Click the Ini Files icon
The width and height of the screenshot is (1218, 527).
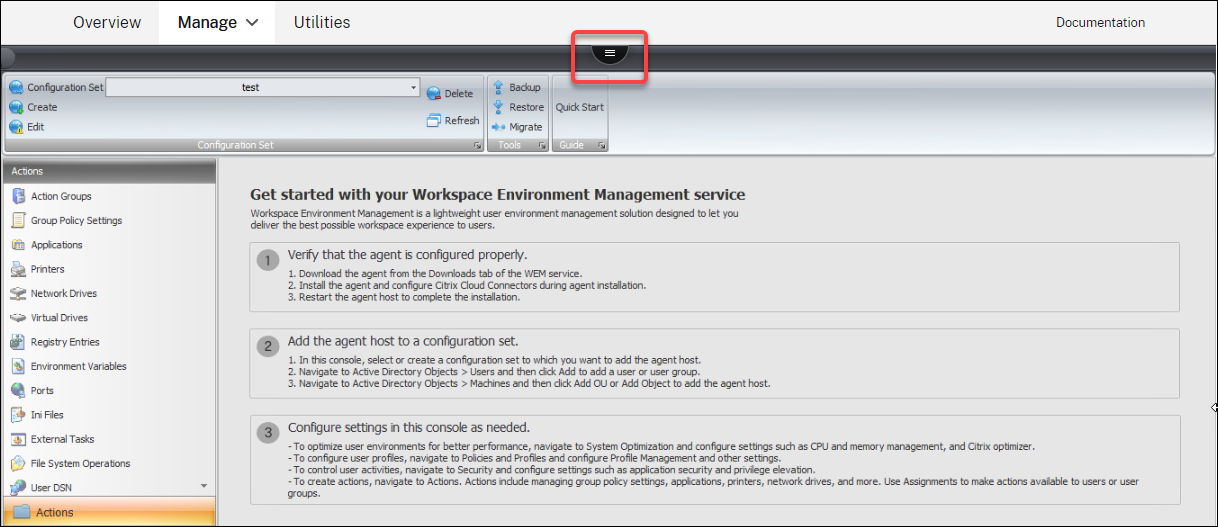tap(18, 414)
